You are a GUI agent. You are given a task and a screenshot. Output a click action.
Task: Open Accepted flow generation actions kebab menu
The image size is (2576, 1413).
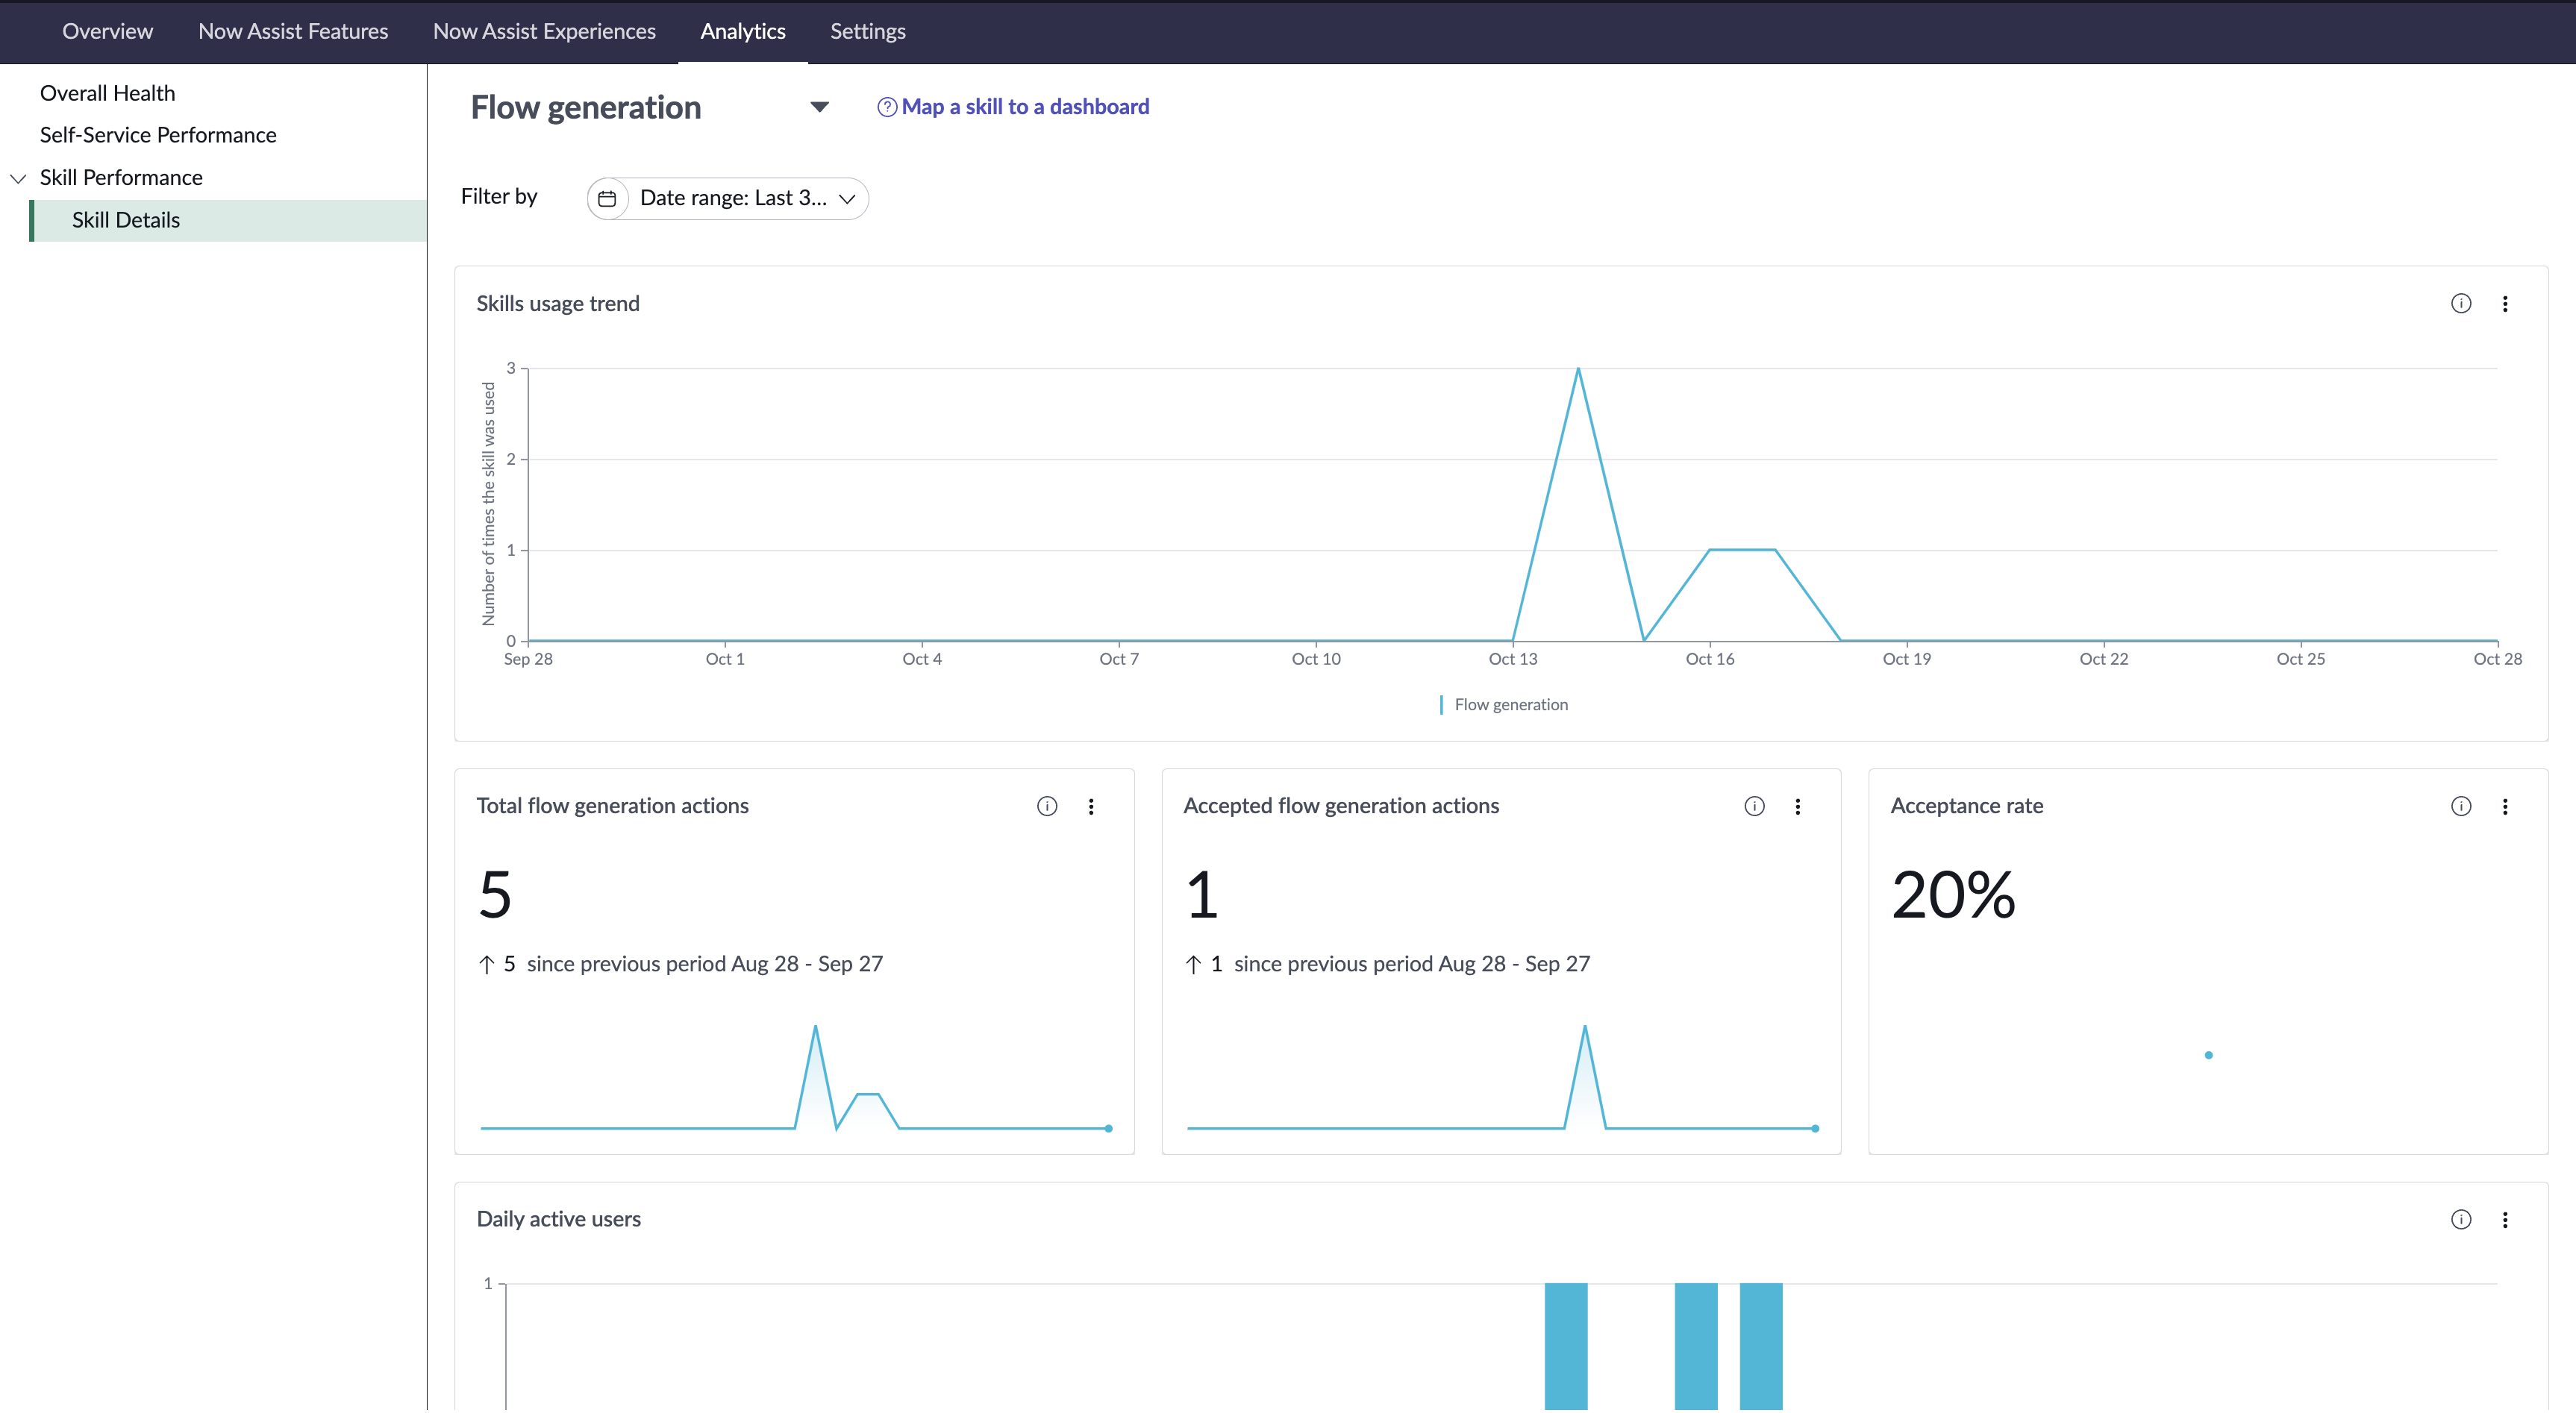click(1798, 806)
